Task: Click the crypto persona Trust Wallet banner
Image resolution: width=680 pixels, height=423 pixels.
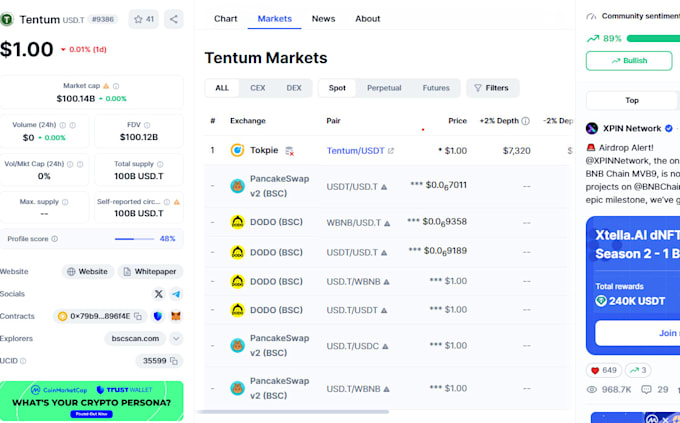Action: tap(92, 401)
